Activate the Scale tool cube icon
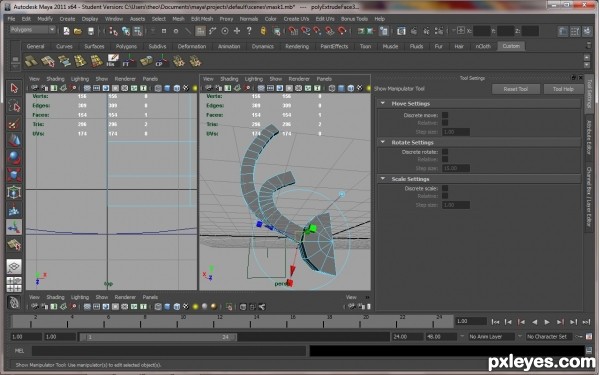This screenshot has width=600, height=375. 14,175
